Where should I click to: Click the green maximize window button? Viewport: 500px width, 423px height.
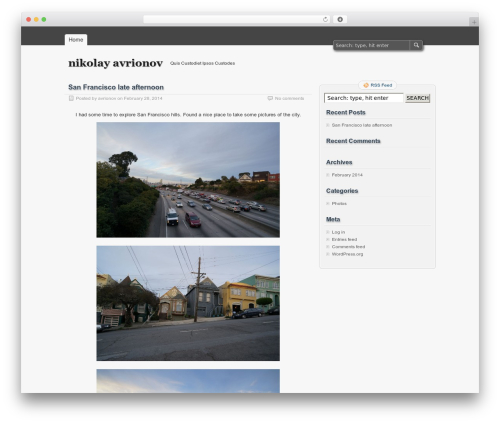(44, 19)
